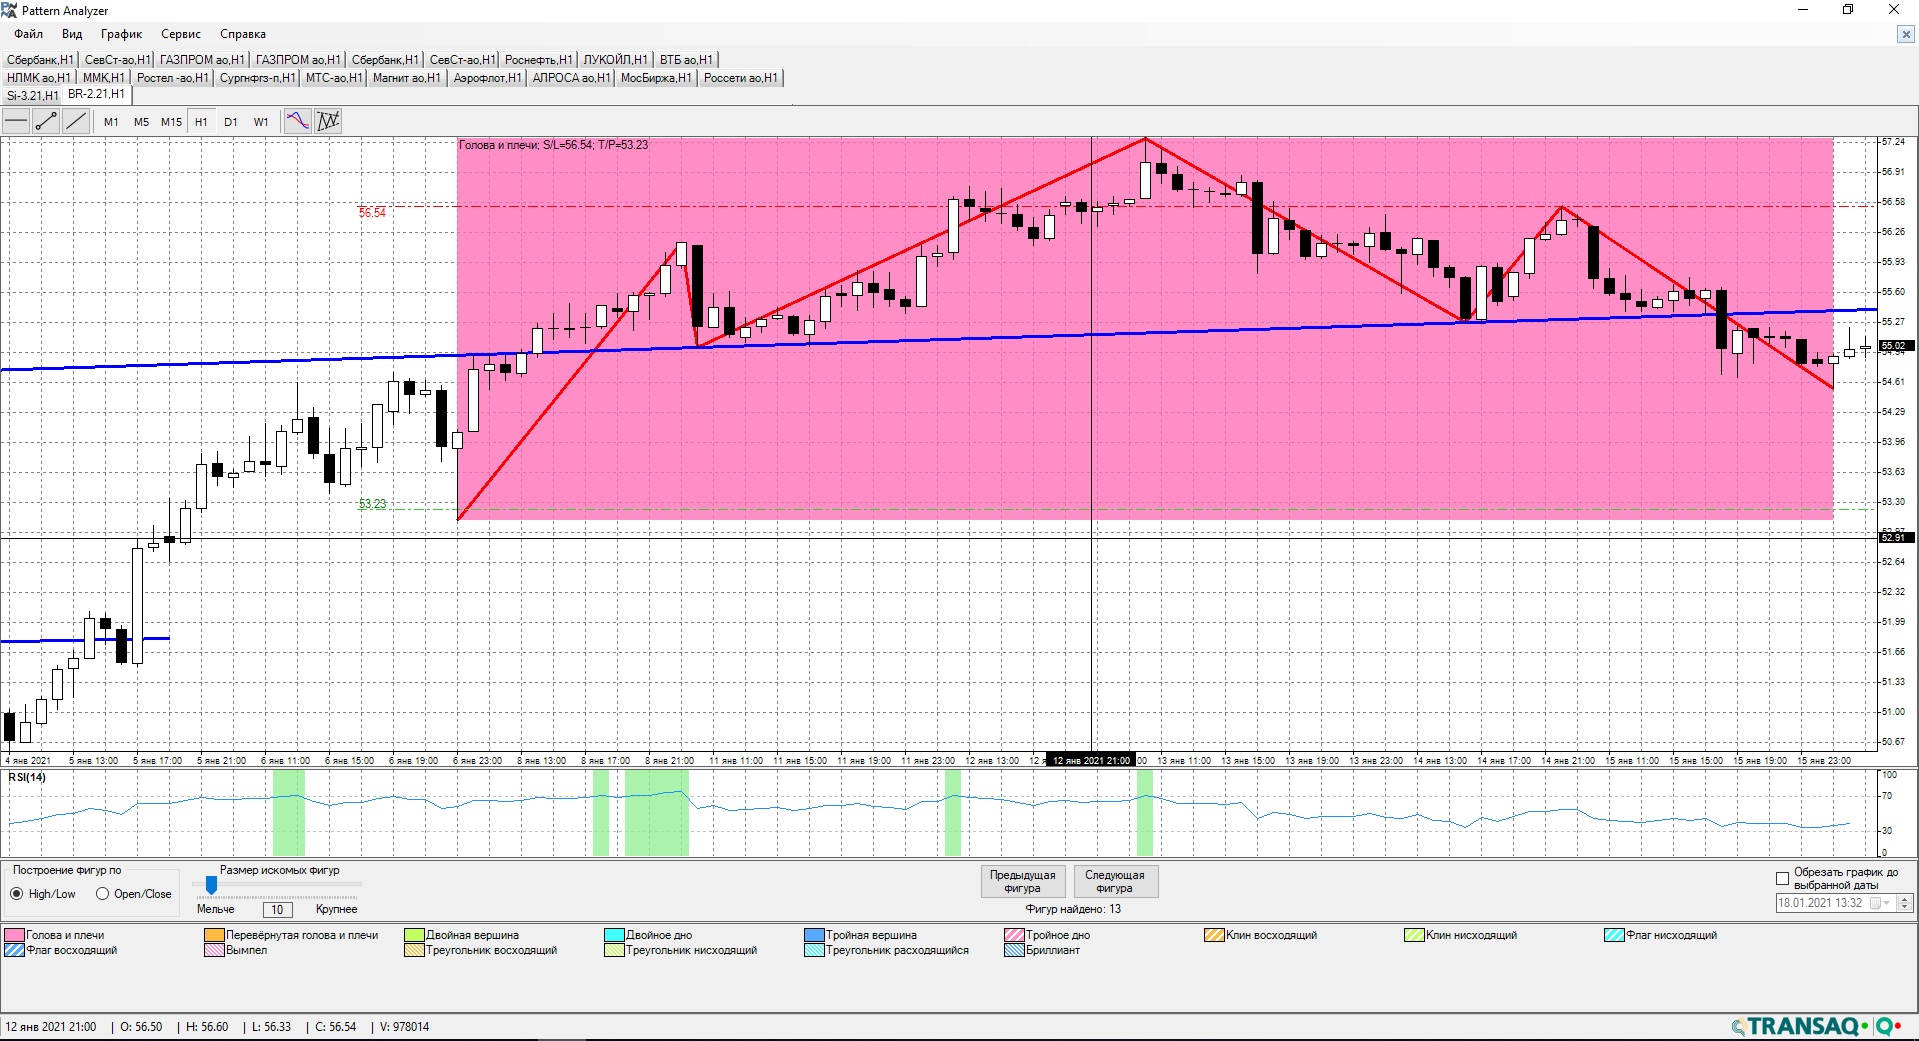Screen dimensions: 1919x1041
Task: Click the date field spinner arrows
Action: [1905, 903]
